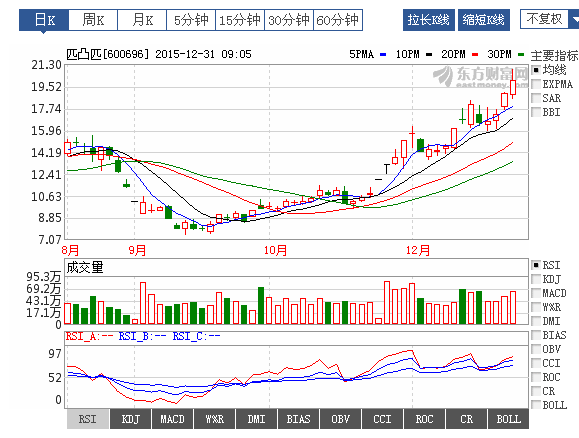This screenshot has width=579, height=438.
Task: Select the 日K daily chart tab
Action: point(44,20)
